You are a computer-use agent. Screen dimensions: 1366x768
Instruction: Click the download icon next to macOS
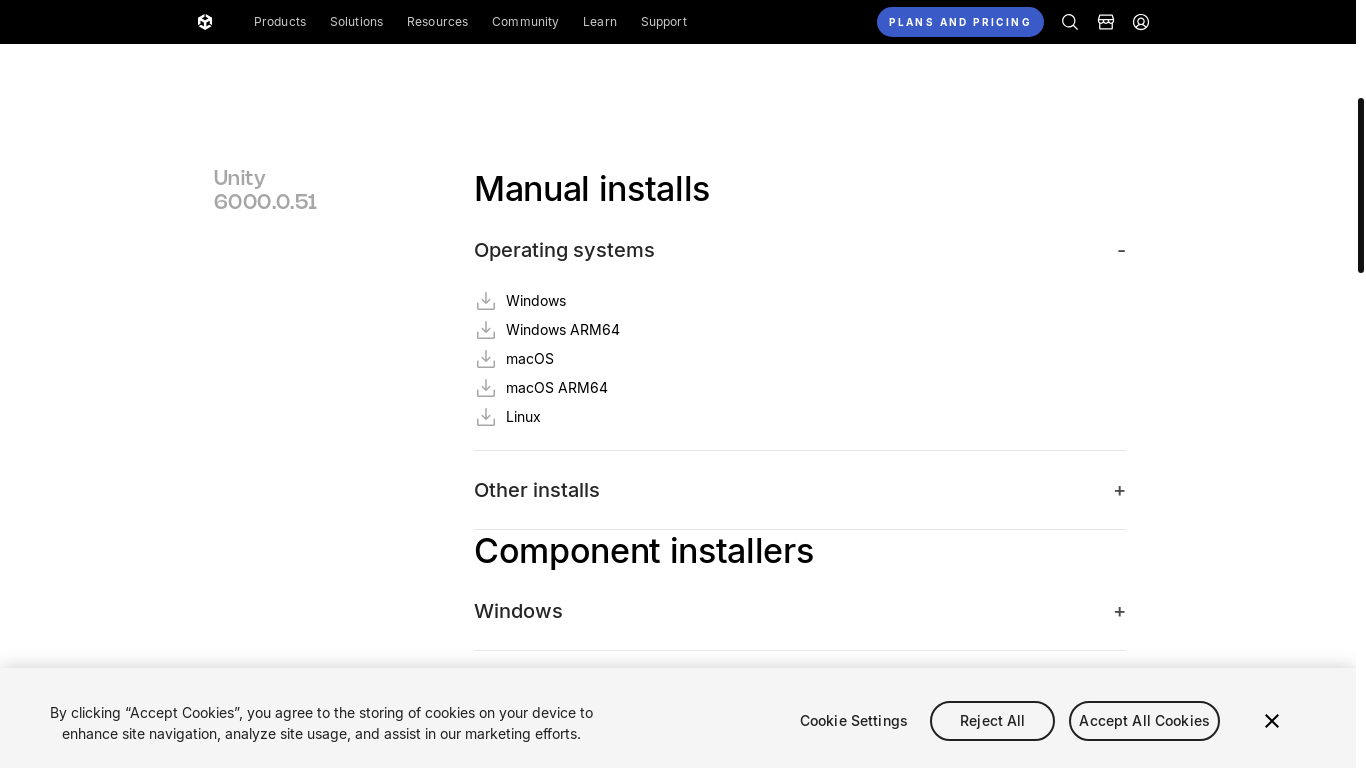click(486, 359)
